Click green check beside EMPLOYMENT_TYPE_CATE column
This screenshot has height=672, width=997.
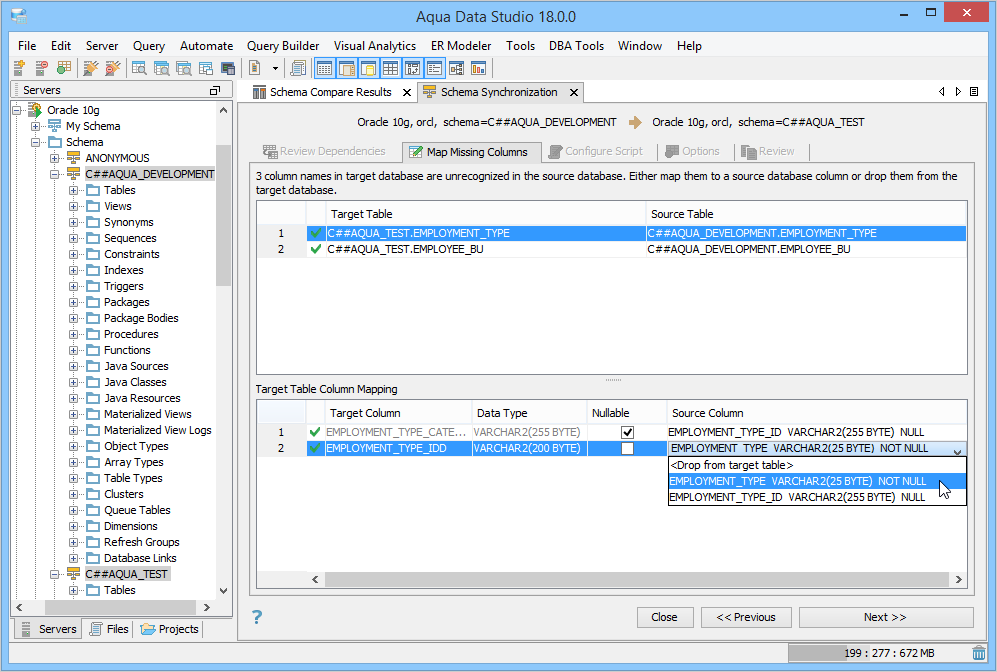(x=315, y=432)
